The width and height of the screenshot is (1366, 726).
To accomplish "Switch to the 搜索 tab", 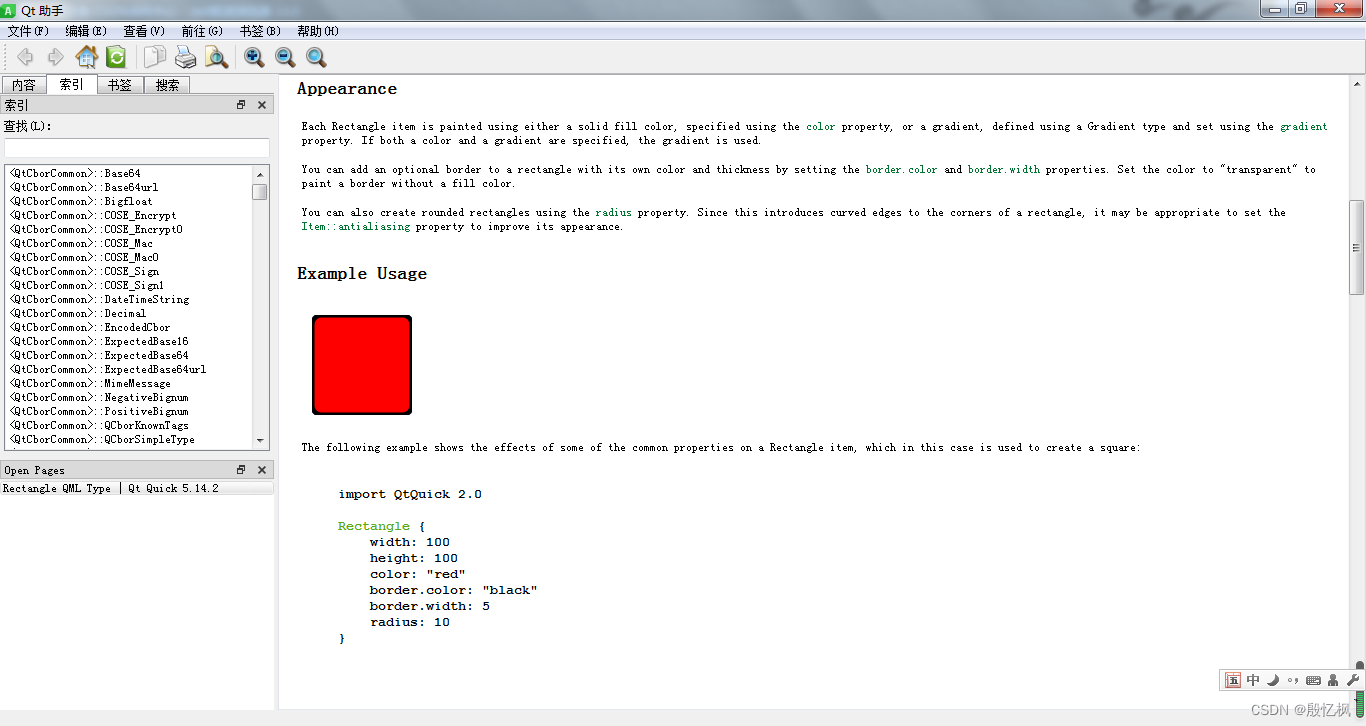I will (x=166, y=84).
